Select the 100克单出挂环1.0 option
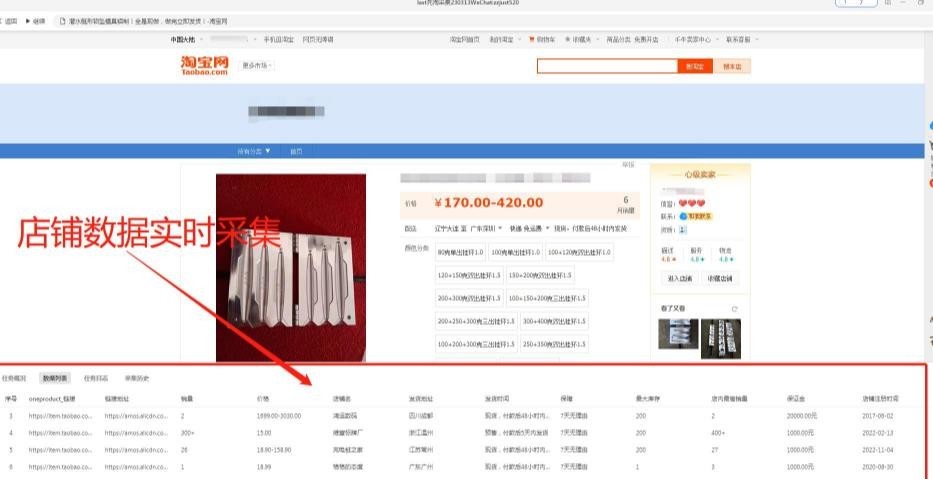 [x=515, y=252]
